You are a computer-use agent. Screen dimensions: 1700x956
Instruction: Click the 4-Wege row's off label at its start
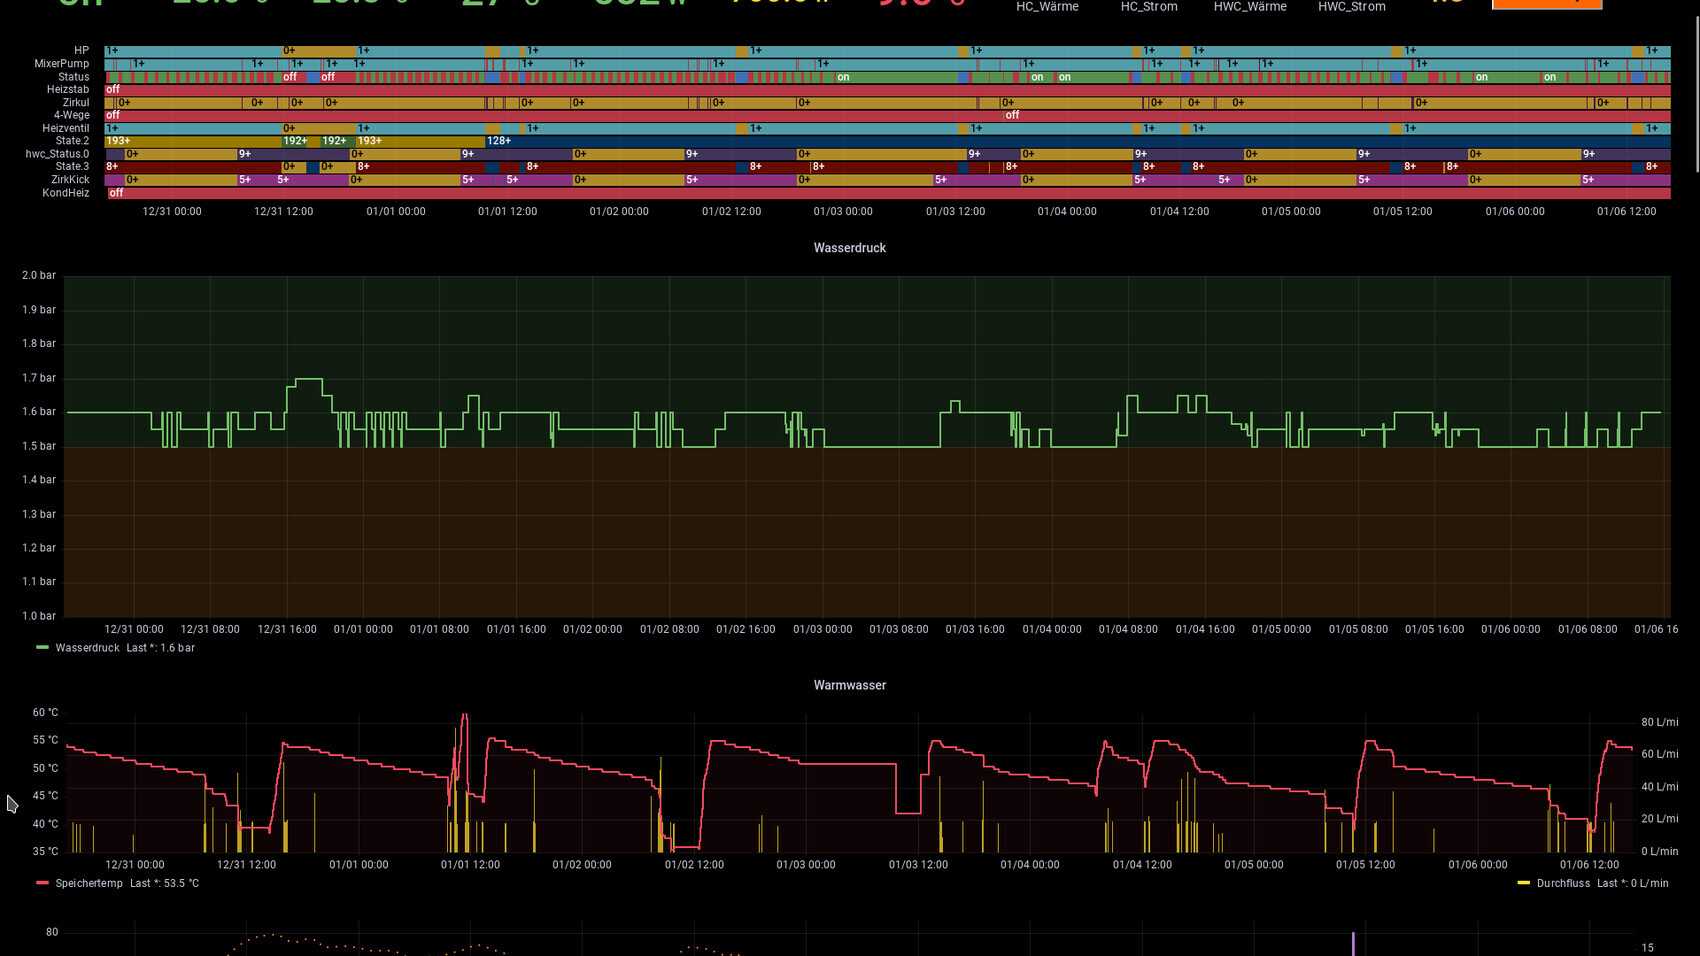coord(113,115)
